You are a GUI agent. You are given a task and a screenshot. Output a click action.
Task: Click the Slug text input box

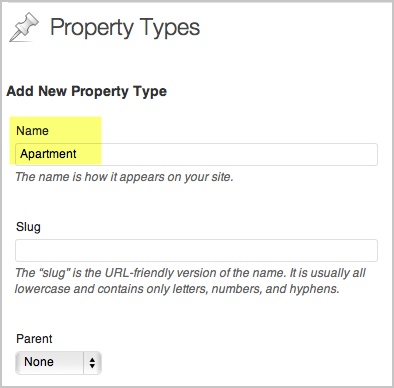[196, 250]
